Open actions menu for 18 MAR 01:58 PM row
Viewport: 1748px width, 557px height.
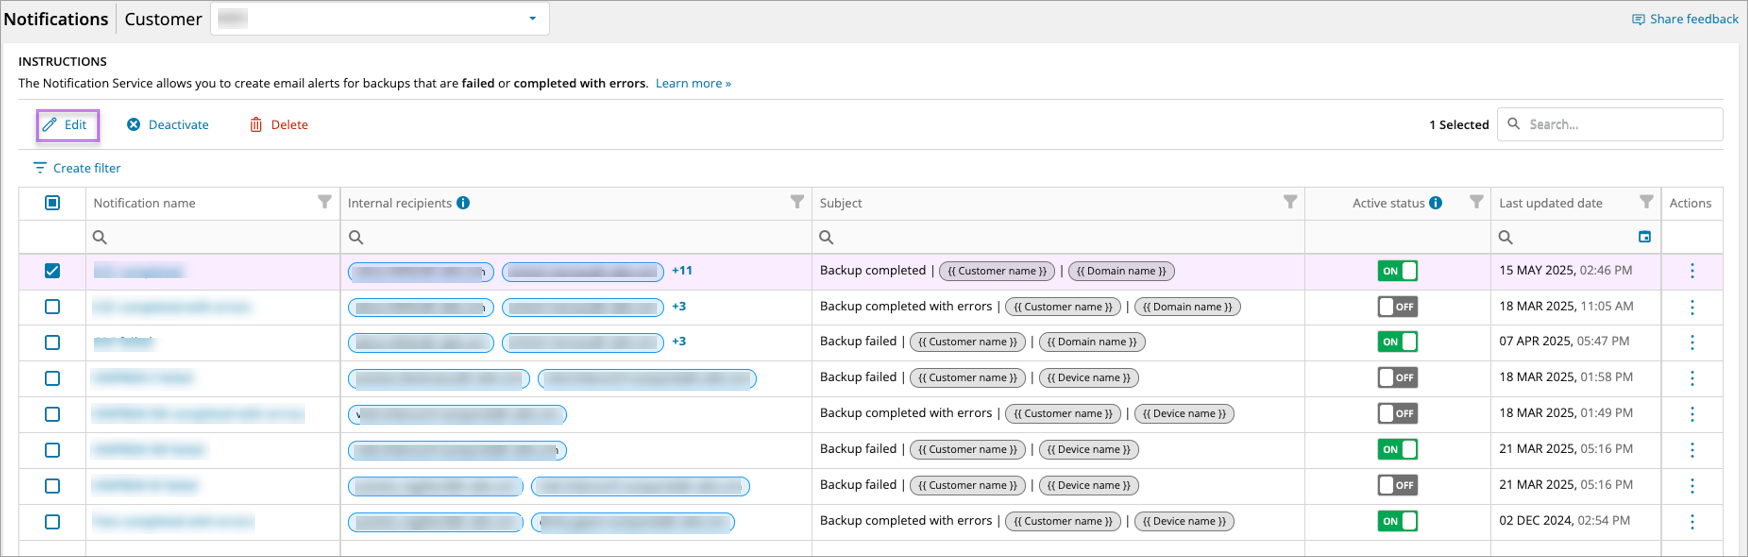(1692, 378)
